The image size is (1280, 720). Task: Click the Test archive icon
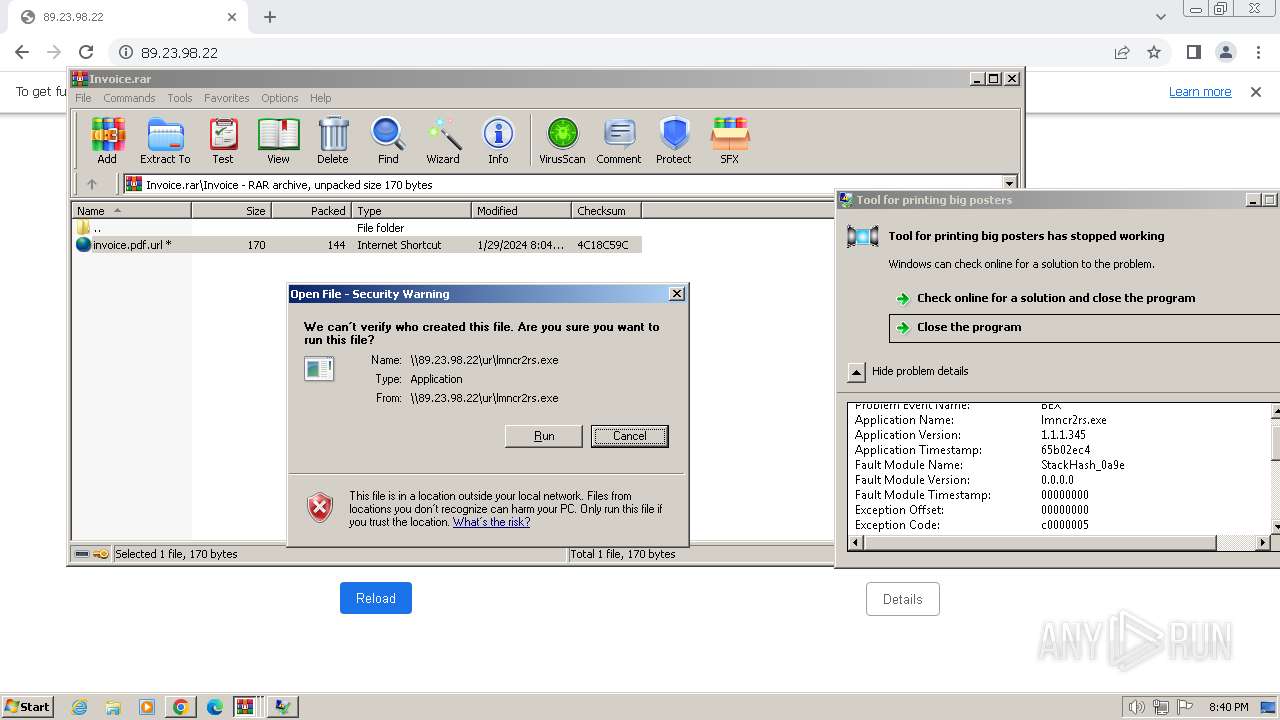[223, 140]
